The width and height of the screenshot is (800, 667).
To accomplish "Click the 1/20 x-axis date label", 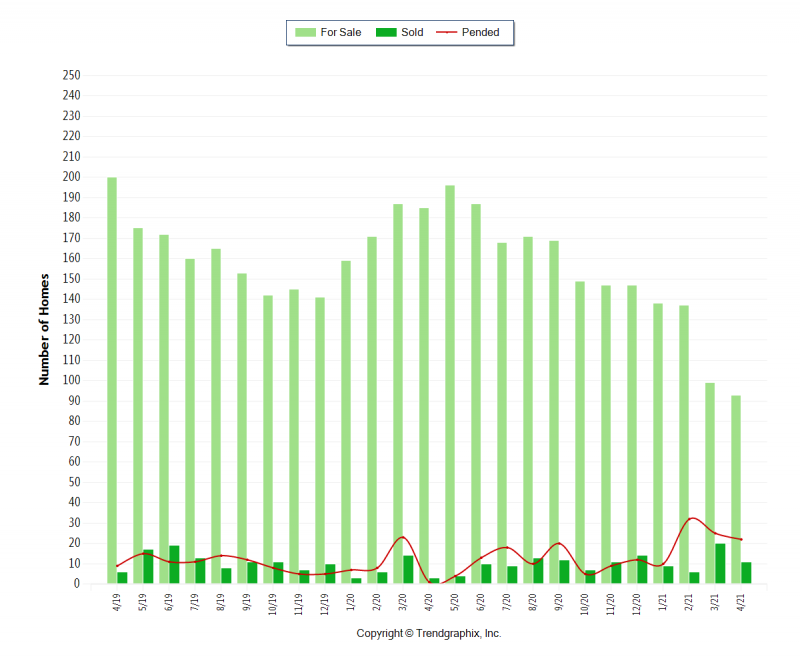I will (349, 603).
